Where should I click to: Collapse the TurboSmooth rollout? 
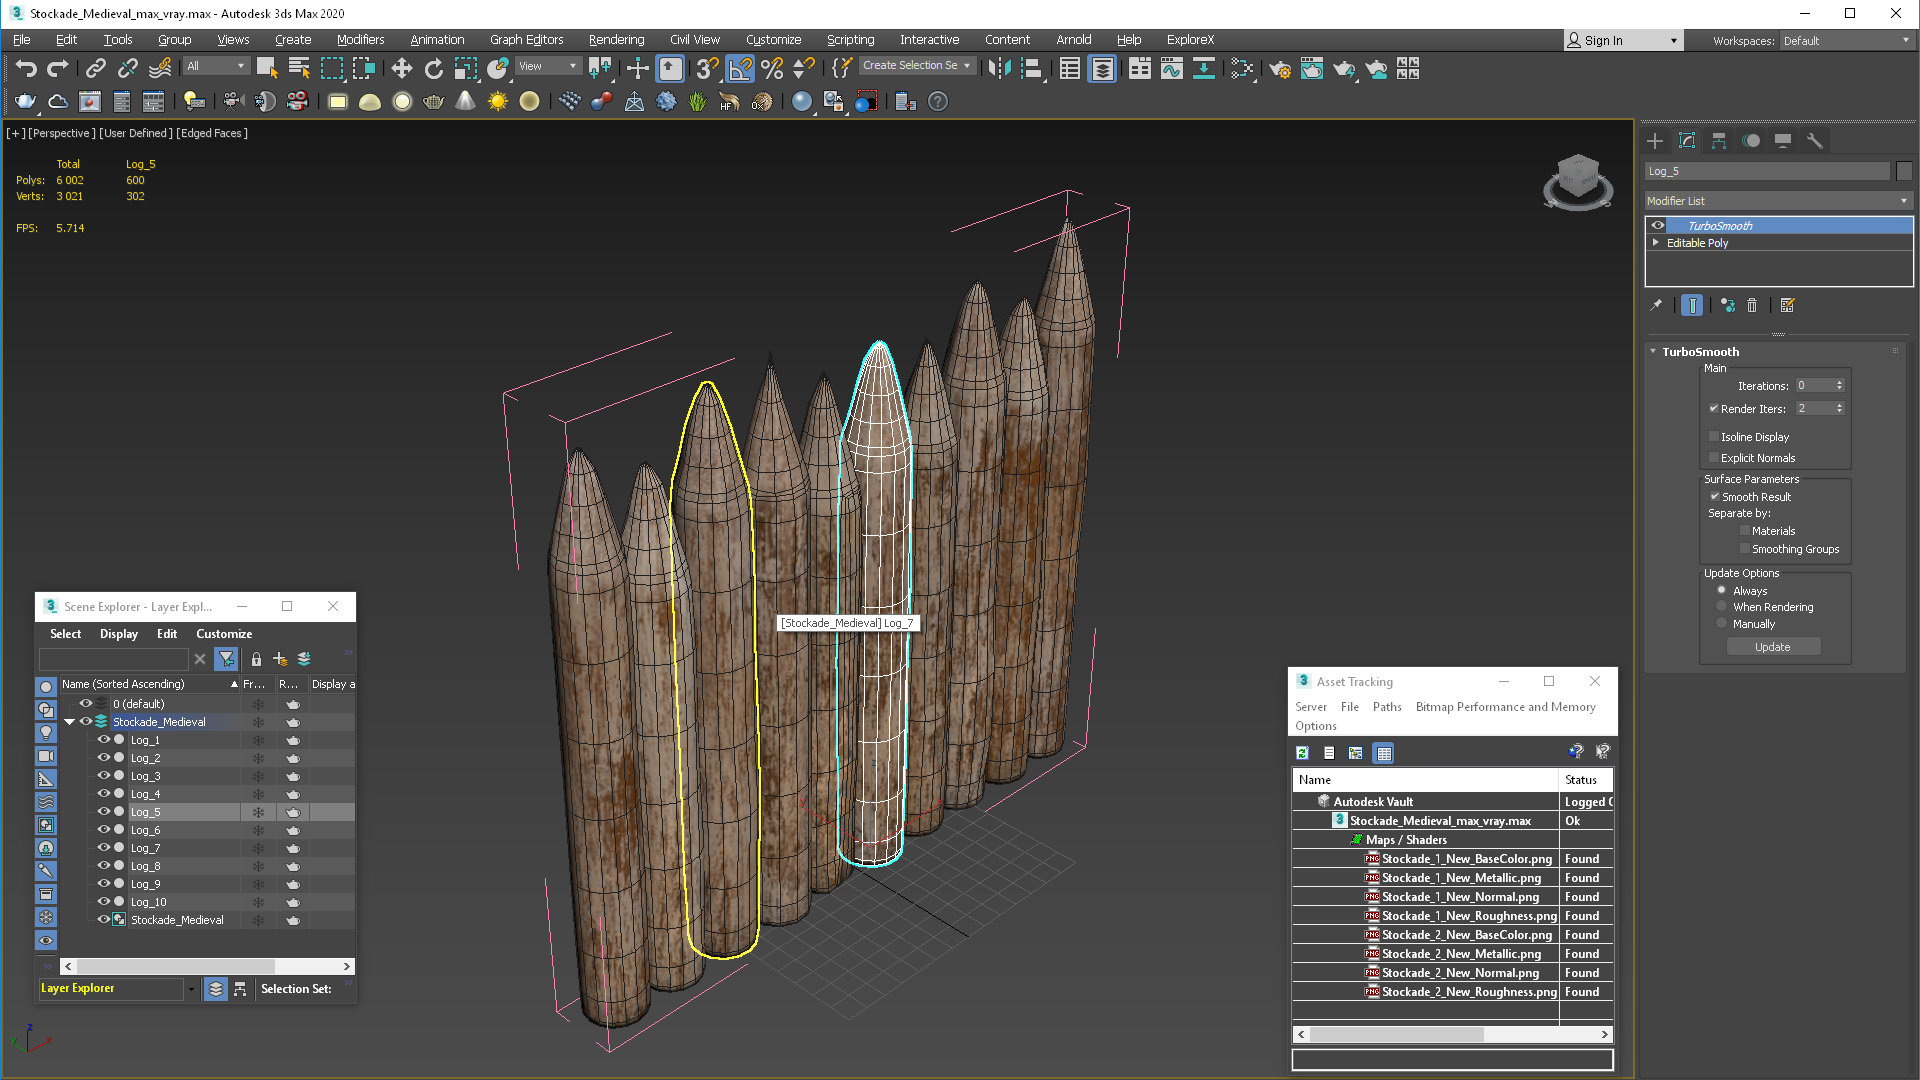1653,351
